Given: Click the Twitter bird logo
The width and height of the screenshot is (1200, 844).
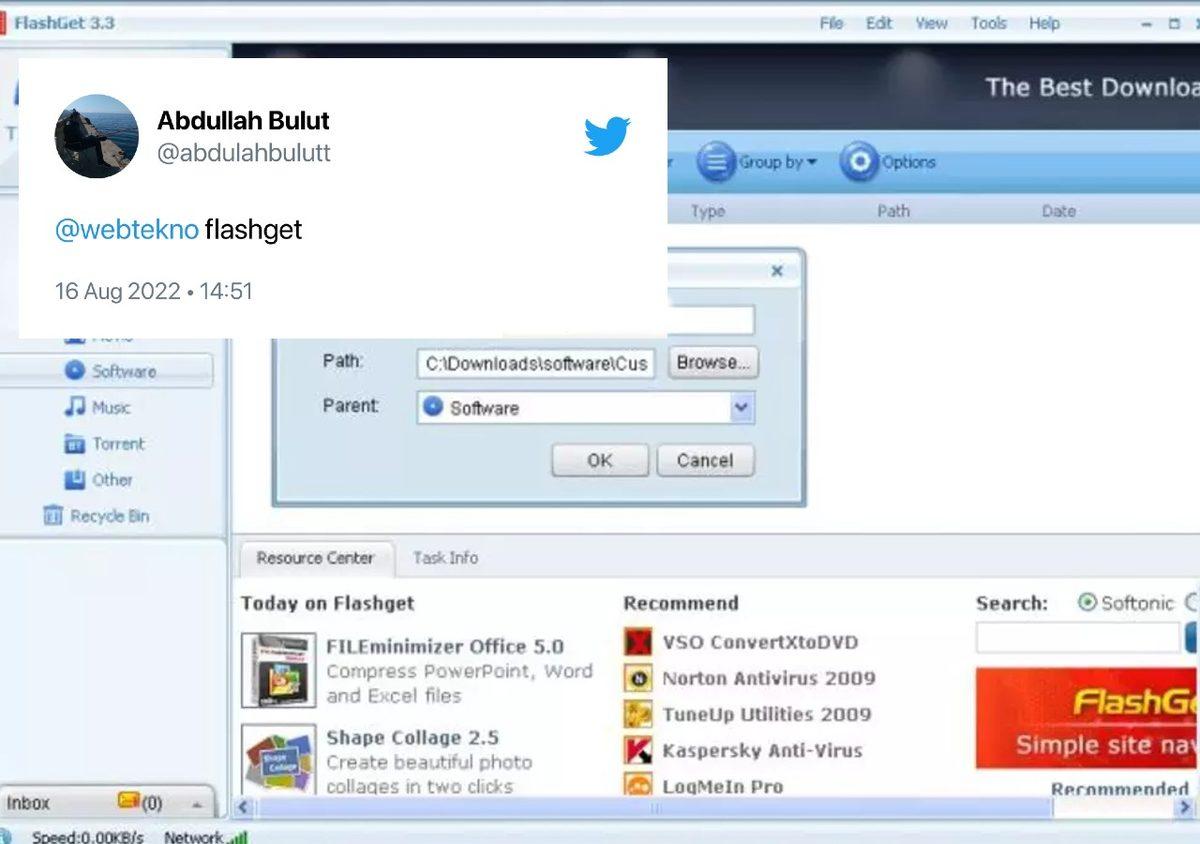Looking at the screenshot, I should point(607,136).
